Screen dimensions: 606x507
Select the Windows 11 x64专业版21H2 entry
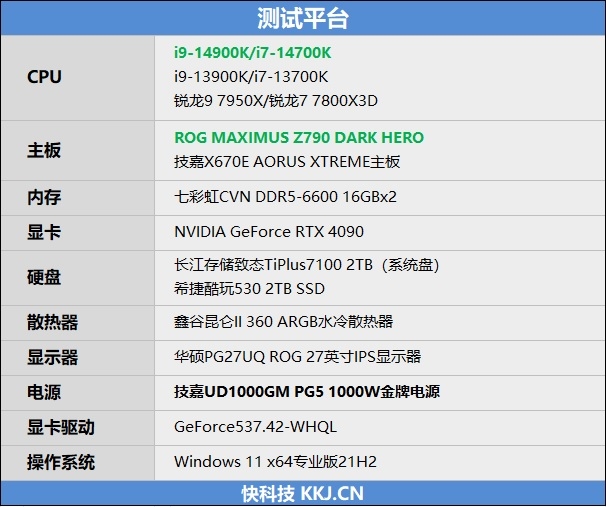coord(275,462)
